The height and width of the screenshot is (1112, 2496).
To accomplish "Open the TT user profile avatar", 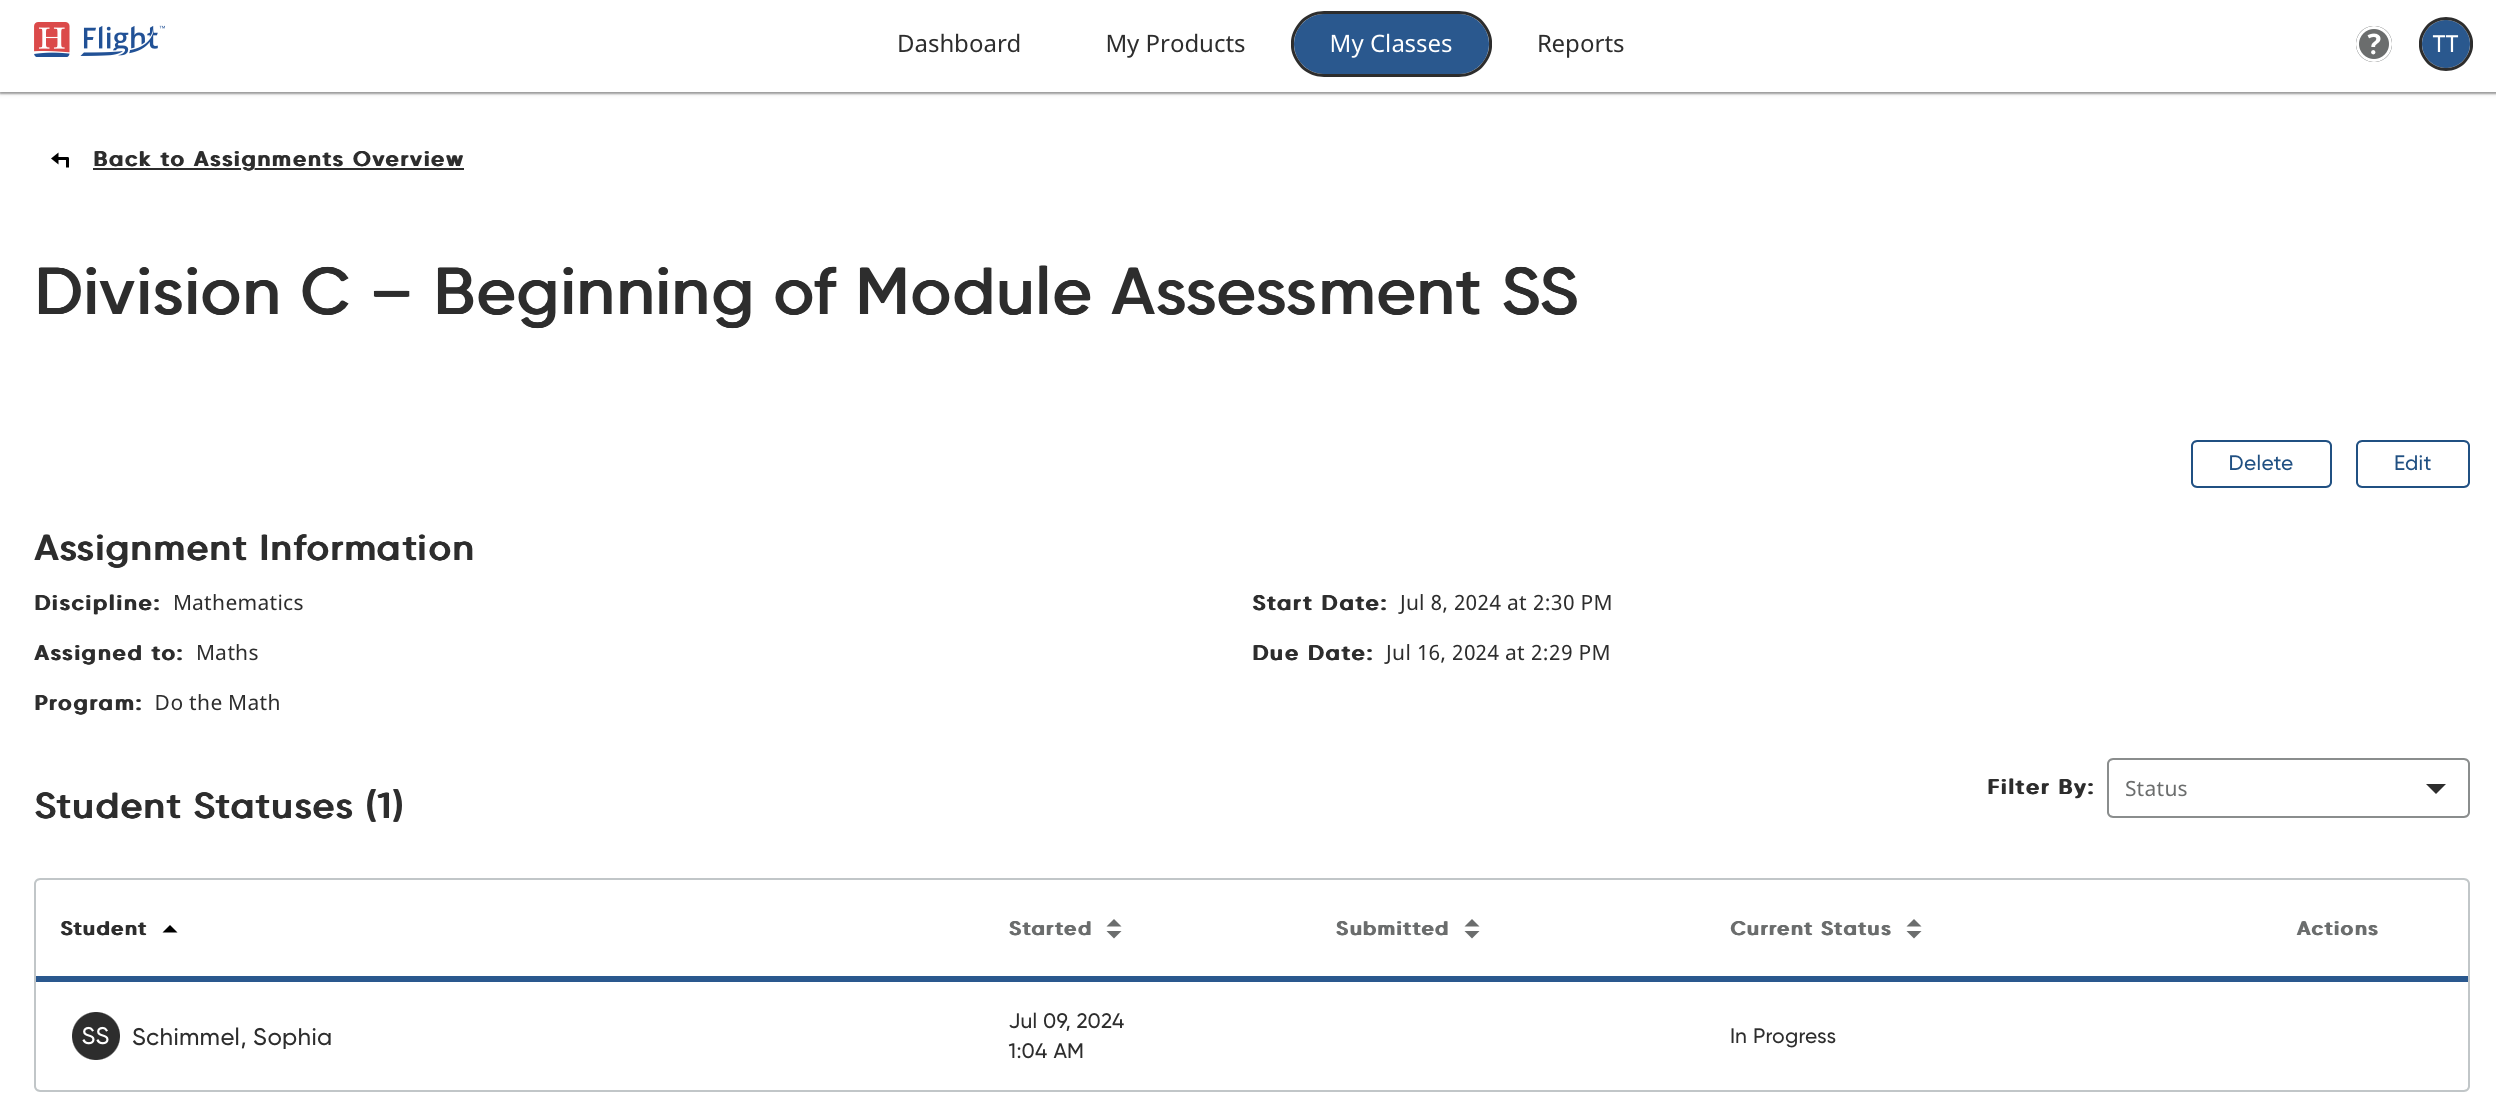I will (2445, 44).
